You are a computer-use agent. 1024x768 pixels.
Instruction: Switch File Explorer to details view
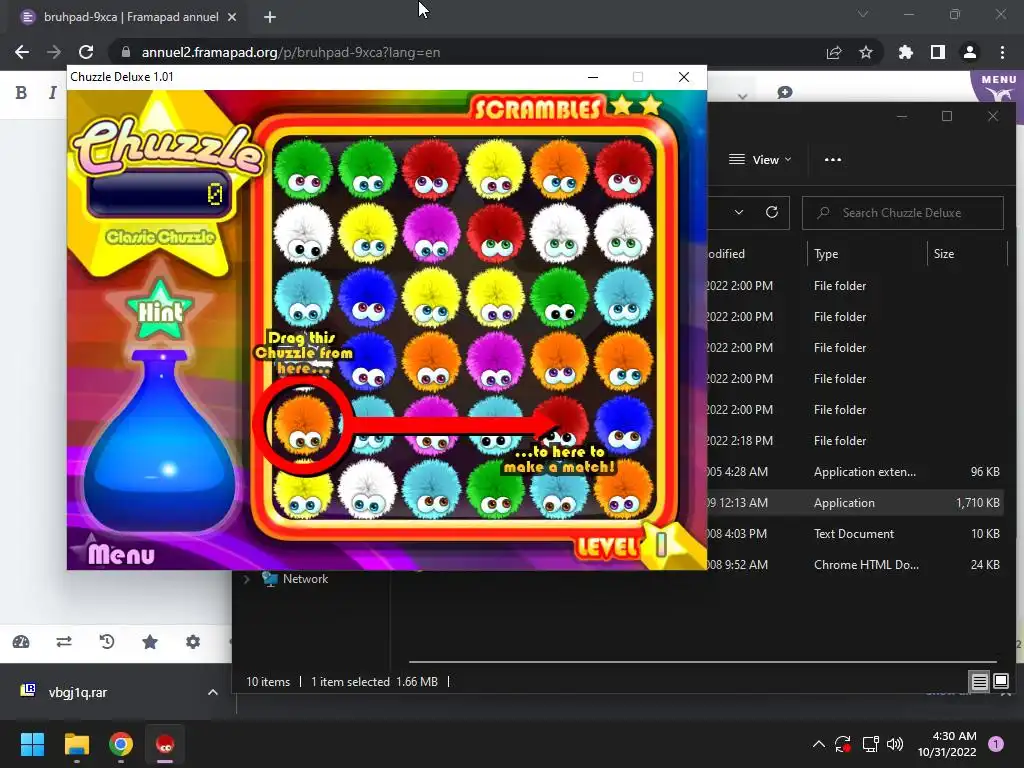tap(979, 682)
